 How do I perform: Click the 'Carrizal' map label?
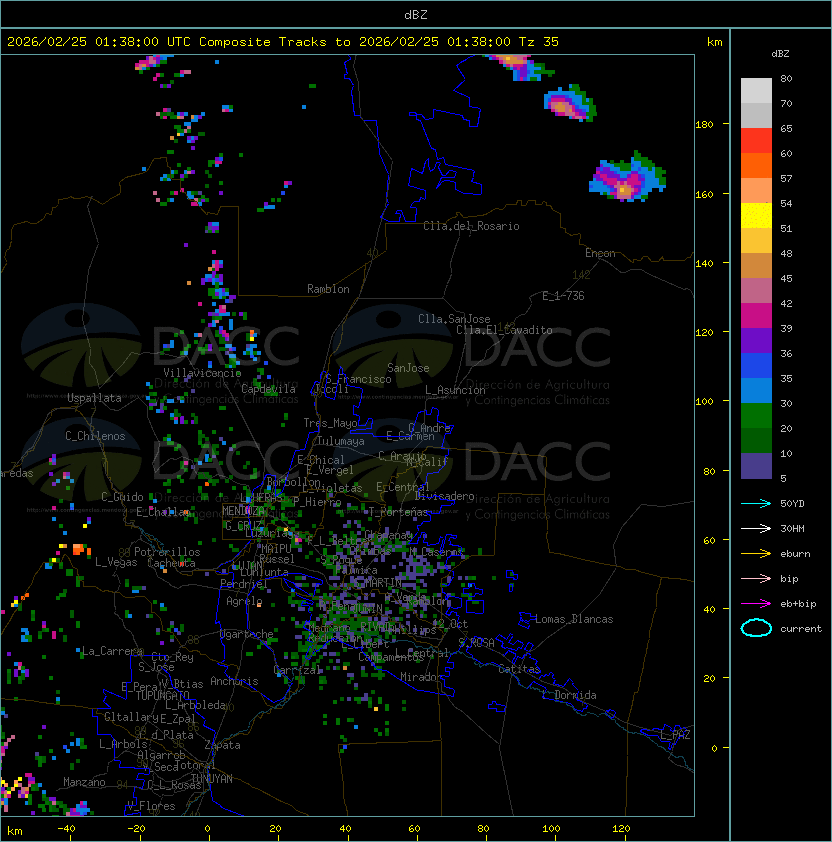297,670
